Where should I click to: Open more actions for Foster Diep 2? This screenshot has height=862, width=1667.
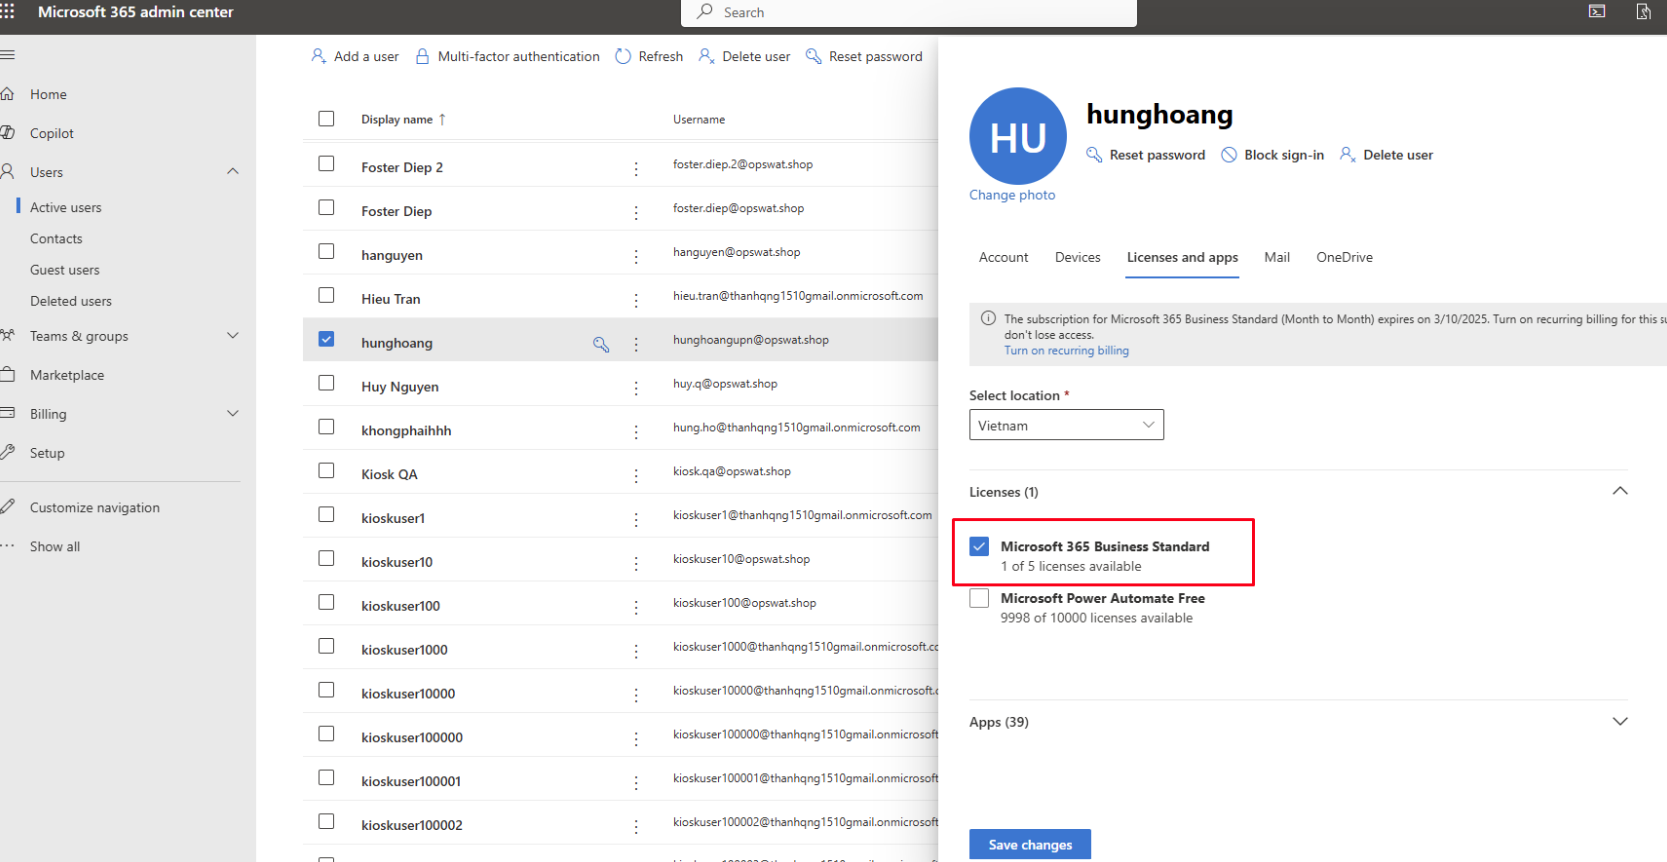click(636, 169)
